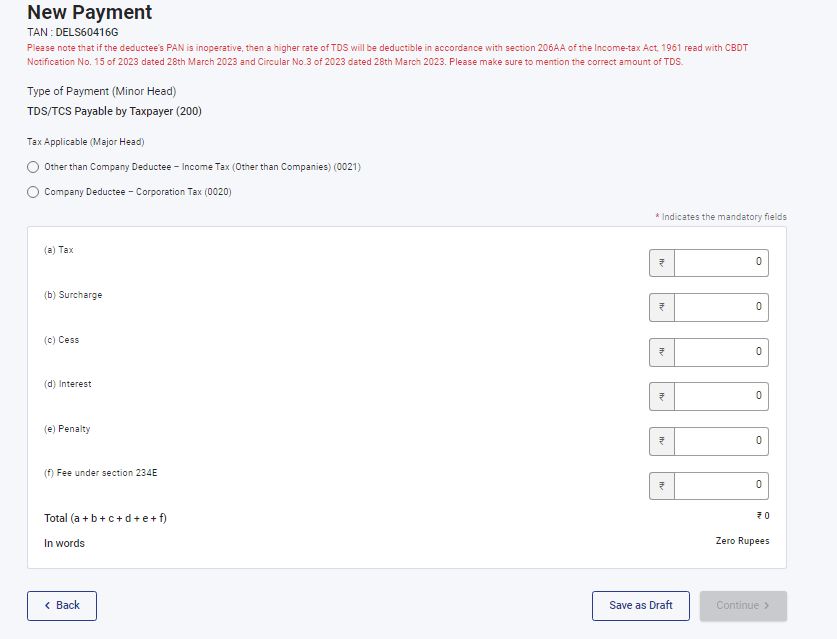Select Other than Company Deductee radio option
This screenshot has height=639, width=837.
[33, 167]
